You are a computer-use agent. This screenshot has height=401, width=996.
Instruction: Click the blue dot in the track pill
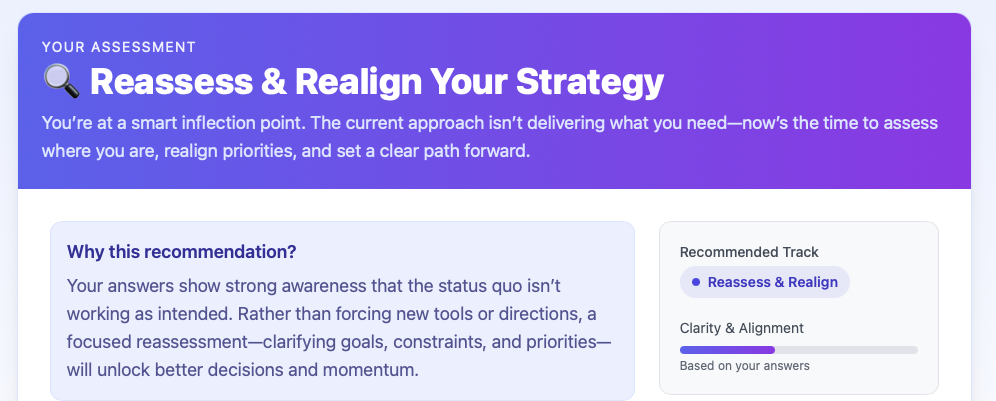pos(695,282)
